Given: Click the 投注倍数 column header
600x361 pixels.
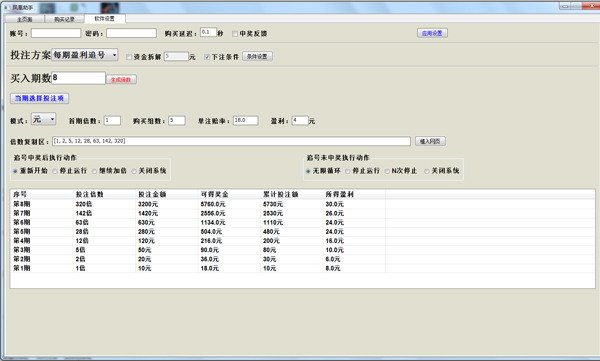Looking at the screenshot, I should (x=104, y=194).
